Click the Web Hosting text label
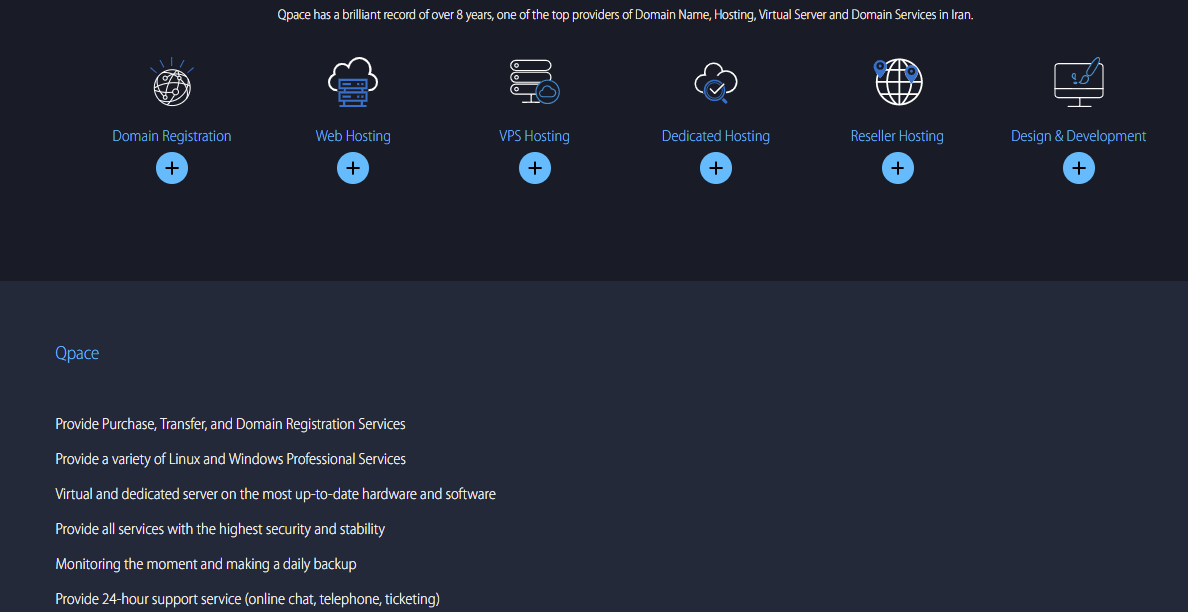The image size is (1188, 612). [x=353, y=135]
